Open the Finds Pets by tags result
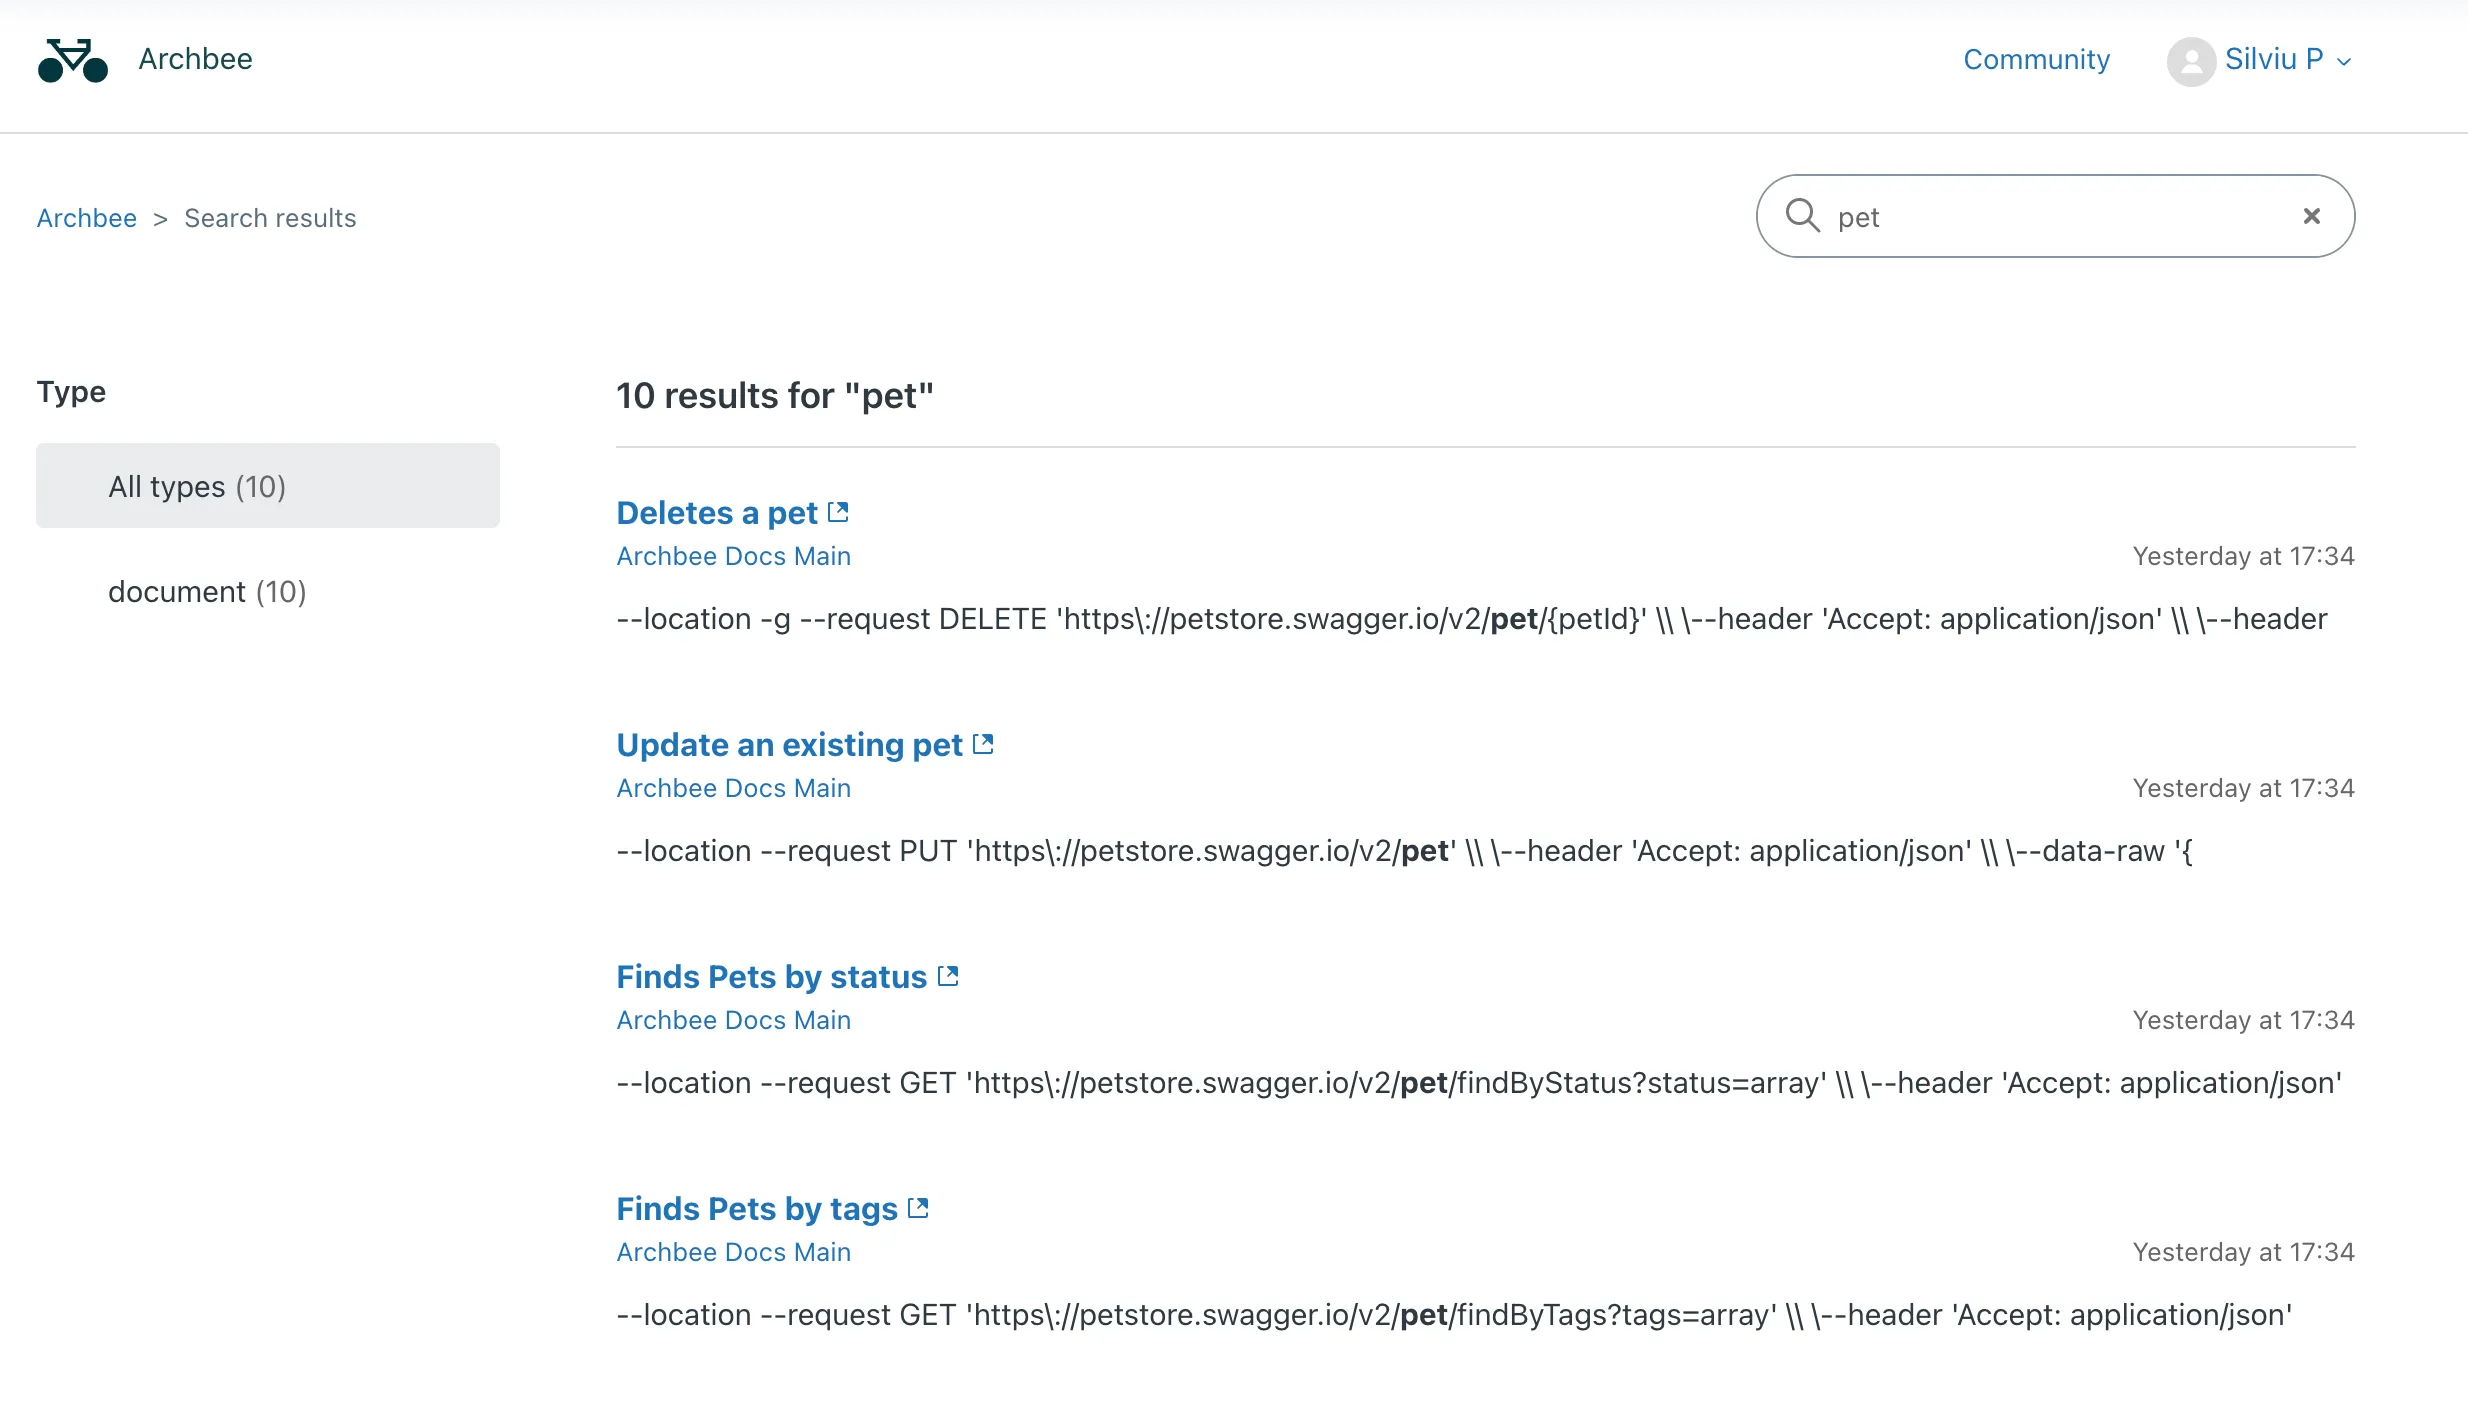This screenshot has height=1418, width=2468. [x=757, y=1209]
